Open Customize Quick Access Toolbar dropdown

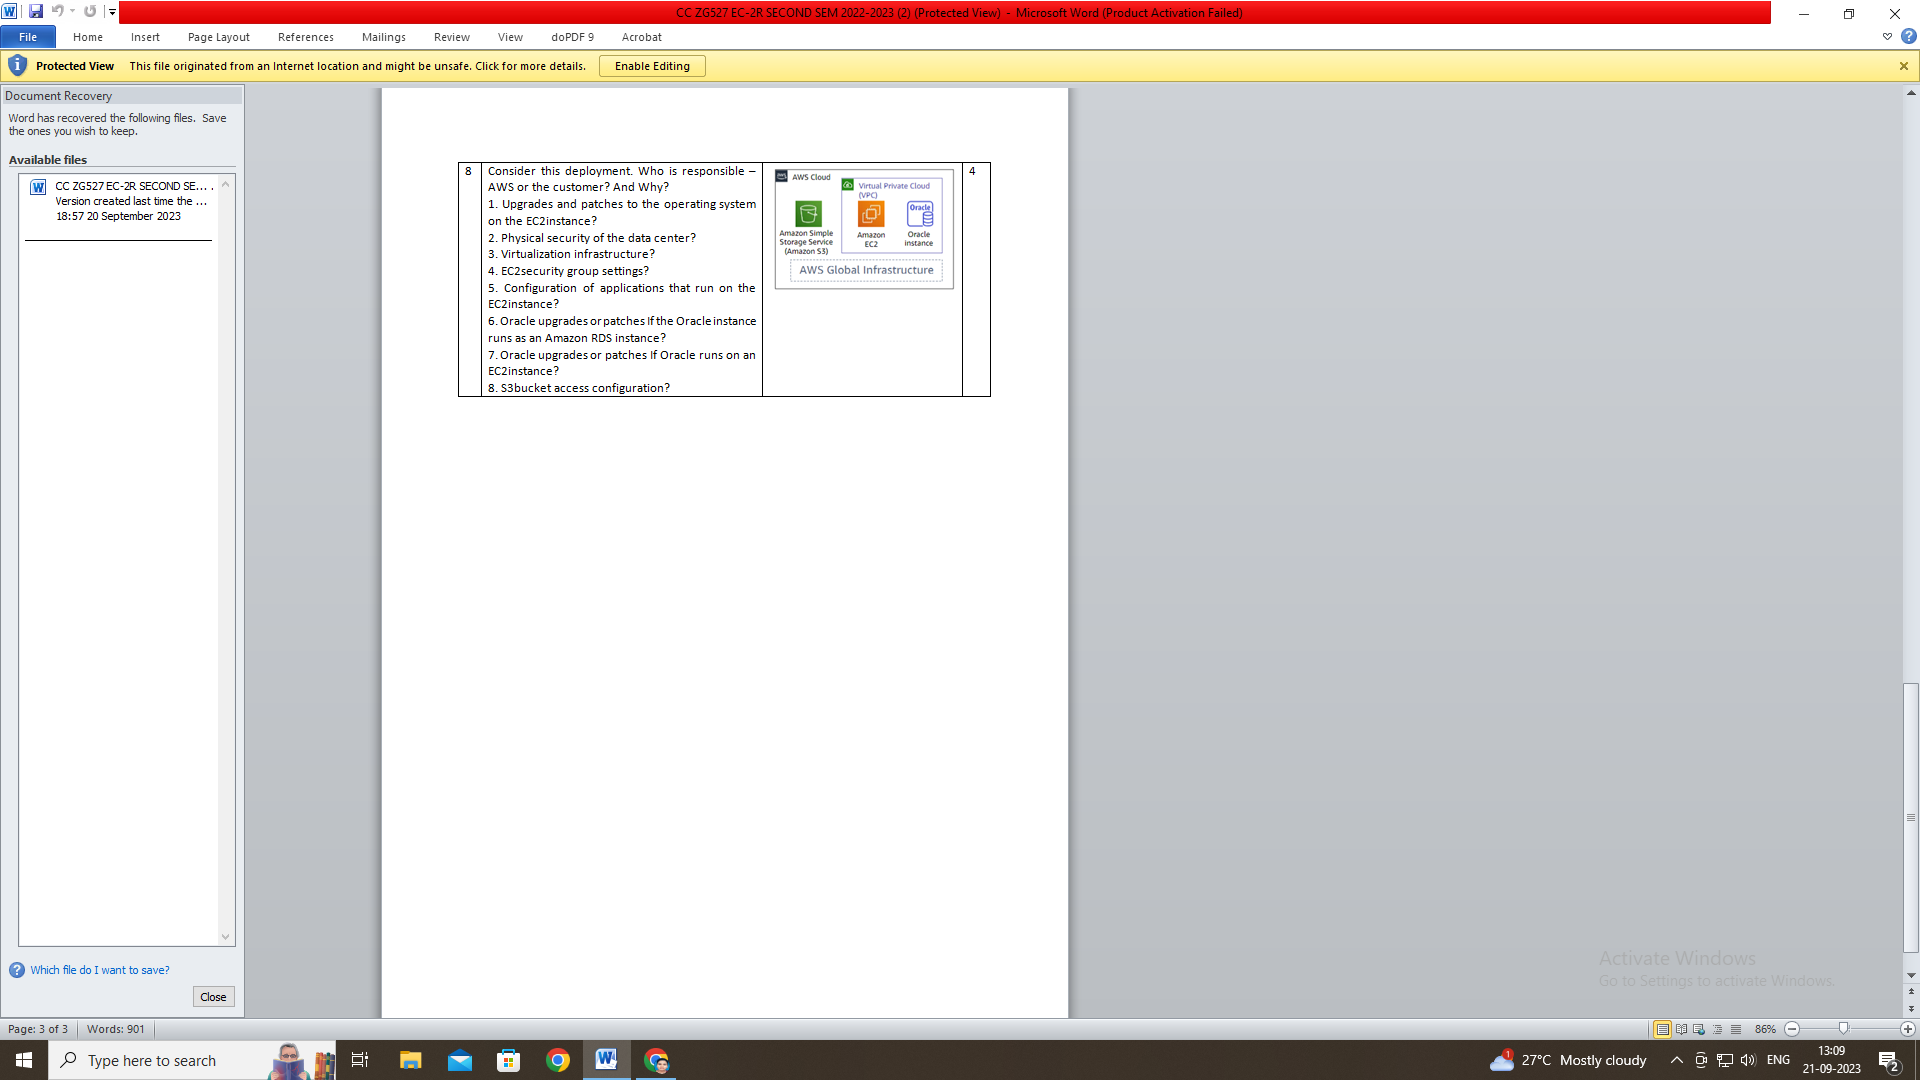[x=112, y=12]
